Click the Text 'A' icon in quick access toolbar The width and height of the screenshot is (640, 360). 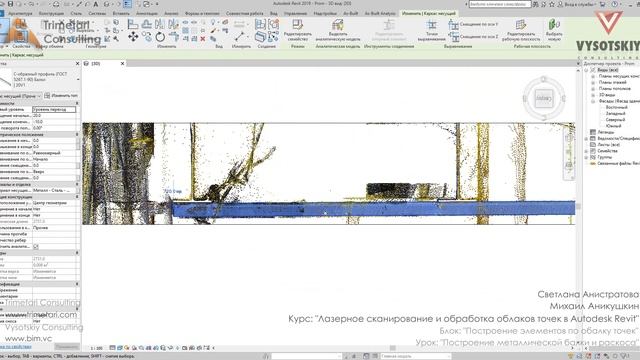click(x=96, y=4)
